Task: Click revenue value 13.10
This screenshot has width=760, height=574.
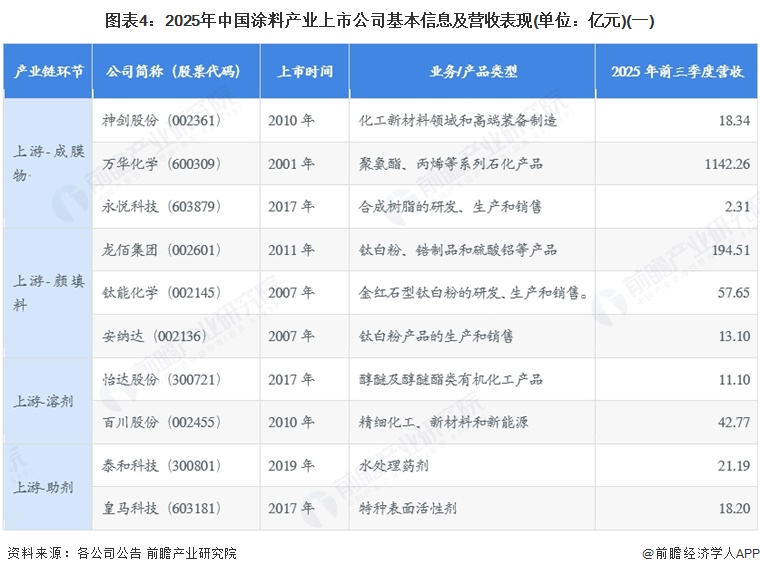Action: 734,336
